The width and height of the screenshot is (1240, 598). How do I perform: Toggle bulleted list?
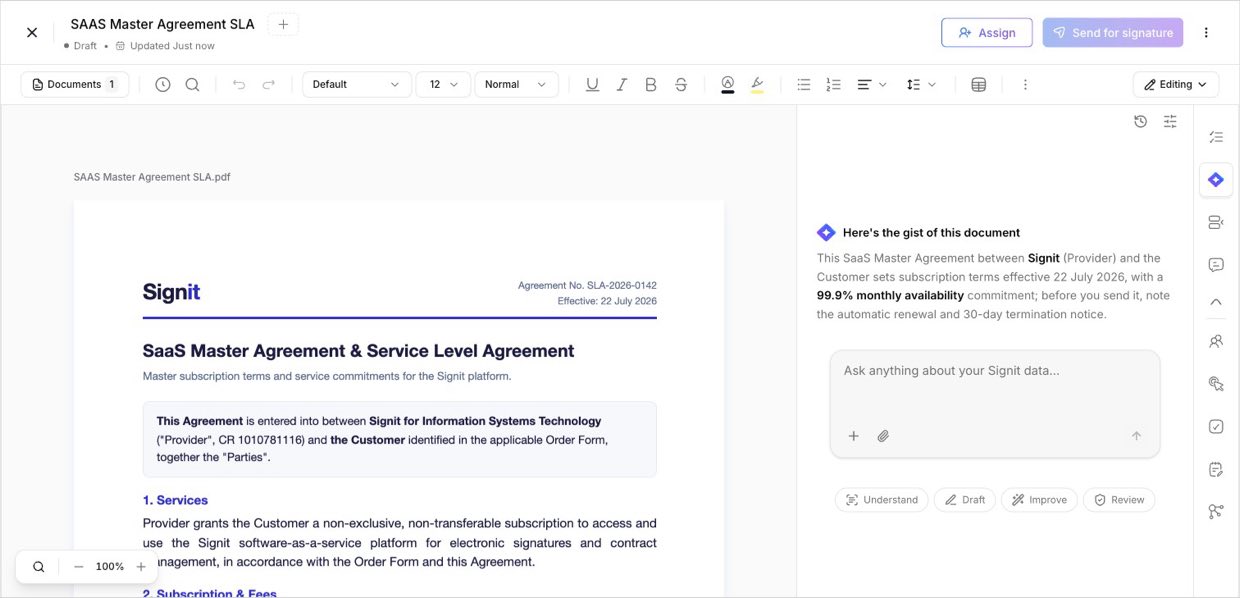(804, 85)
